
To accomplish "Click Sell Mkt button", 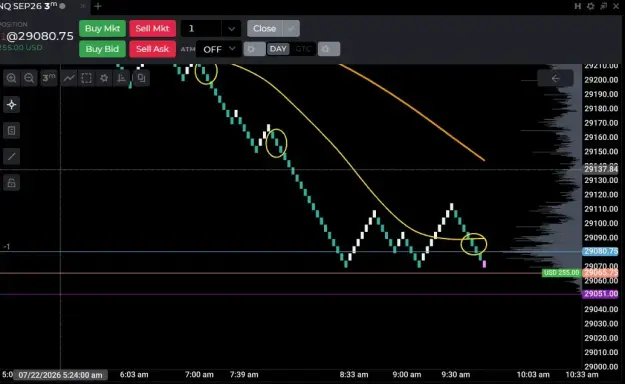I will (152, 28).
